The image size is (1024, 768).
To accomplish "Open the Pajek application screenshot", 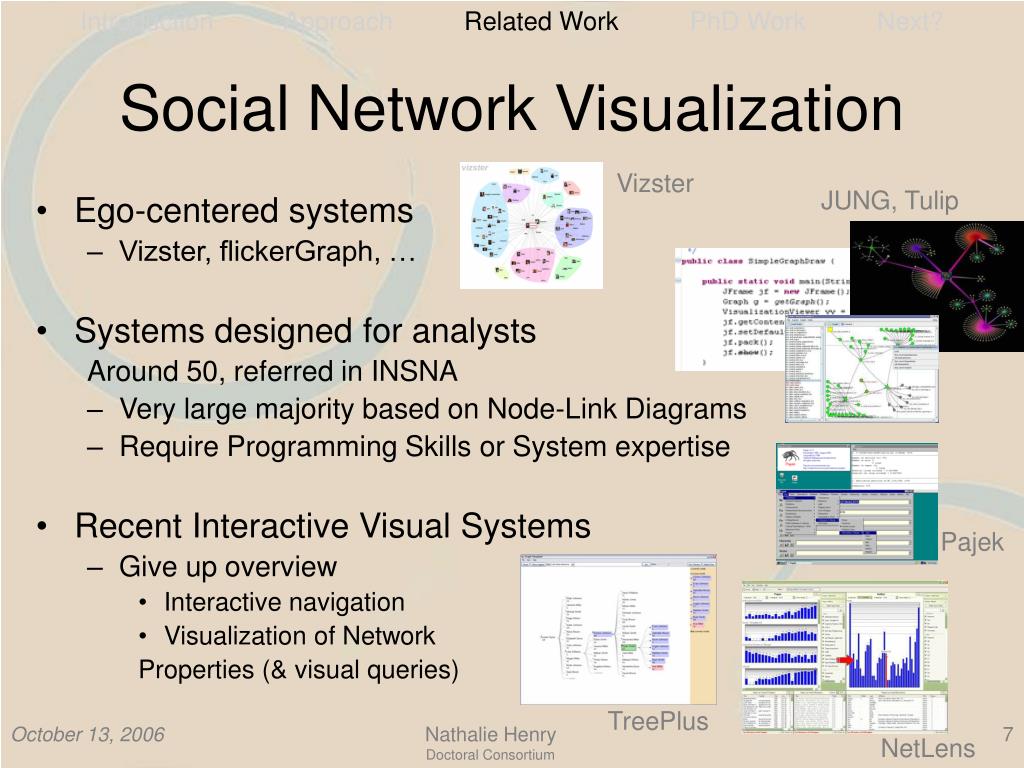I will 857,503.
